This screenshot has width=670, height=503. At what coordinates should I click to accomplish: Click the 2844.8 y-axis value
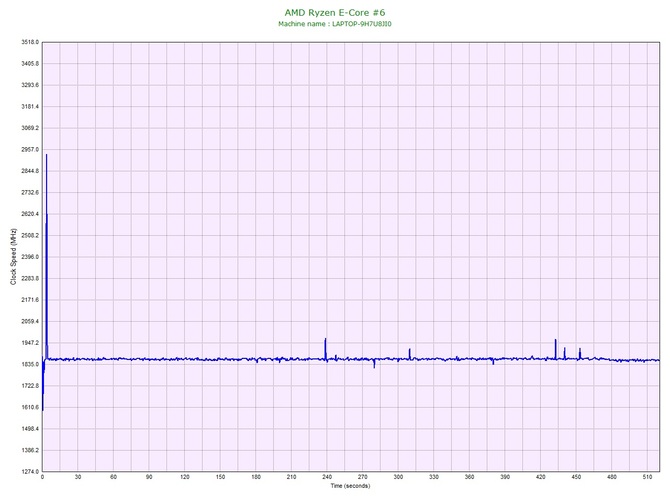30,171
